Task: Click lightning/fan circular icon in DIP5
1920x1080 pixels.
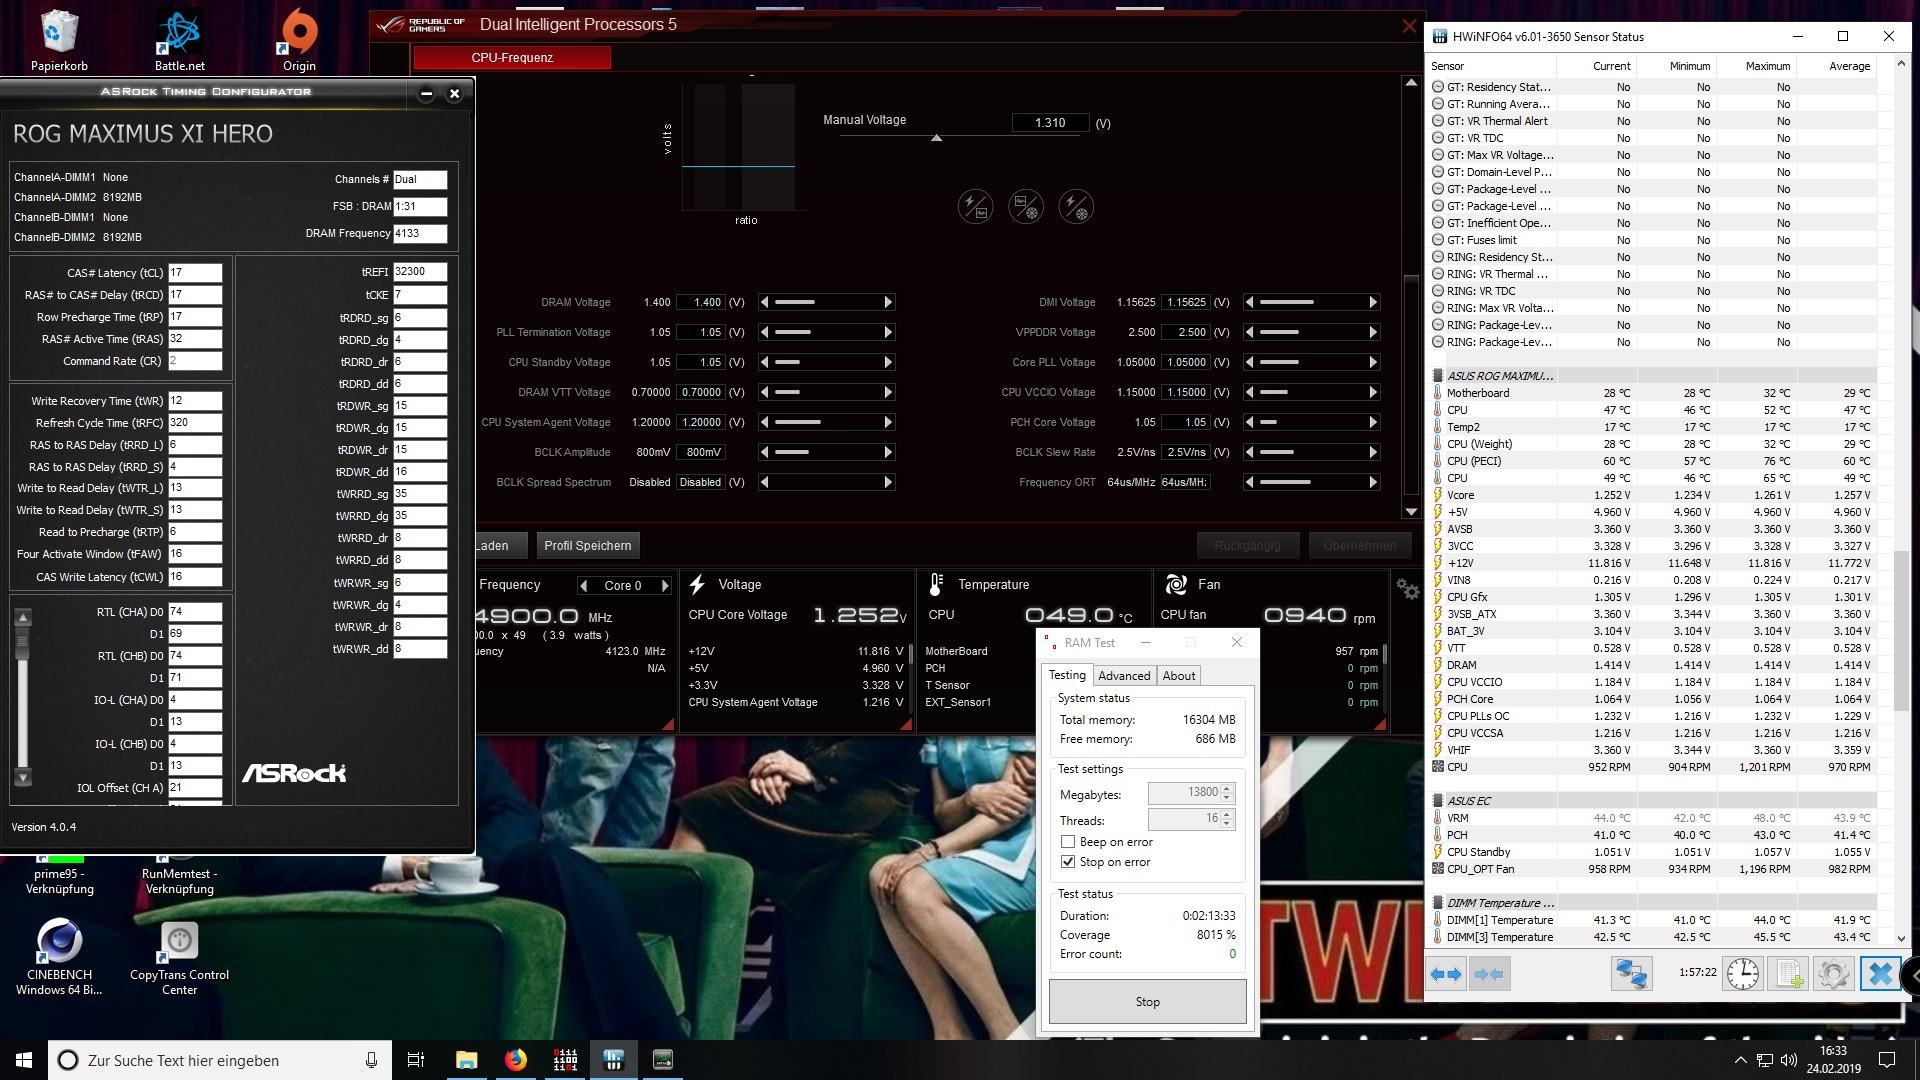Action: [x=1076, y=207]
